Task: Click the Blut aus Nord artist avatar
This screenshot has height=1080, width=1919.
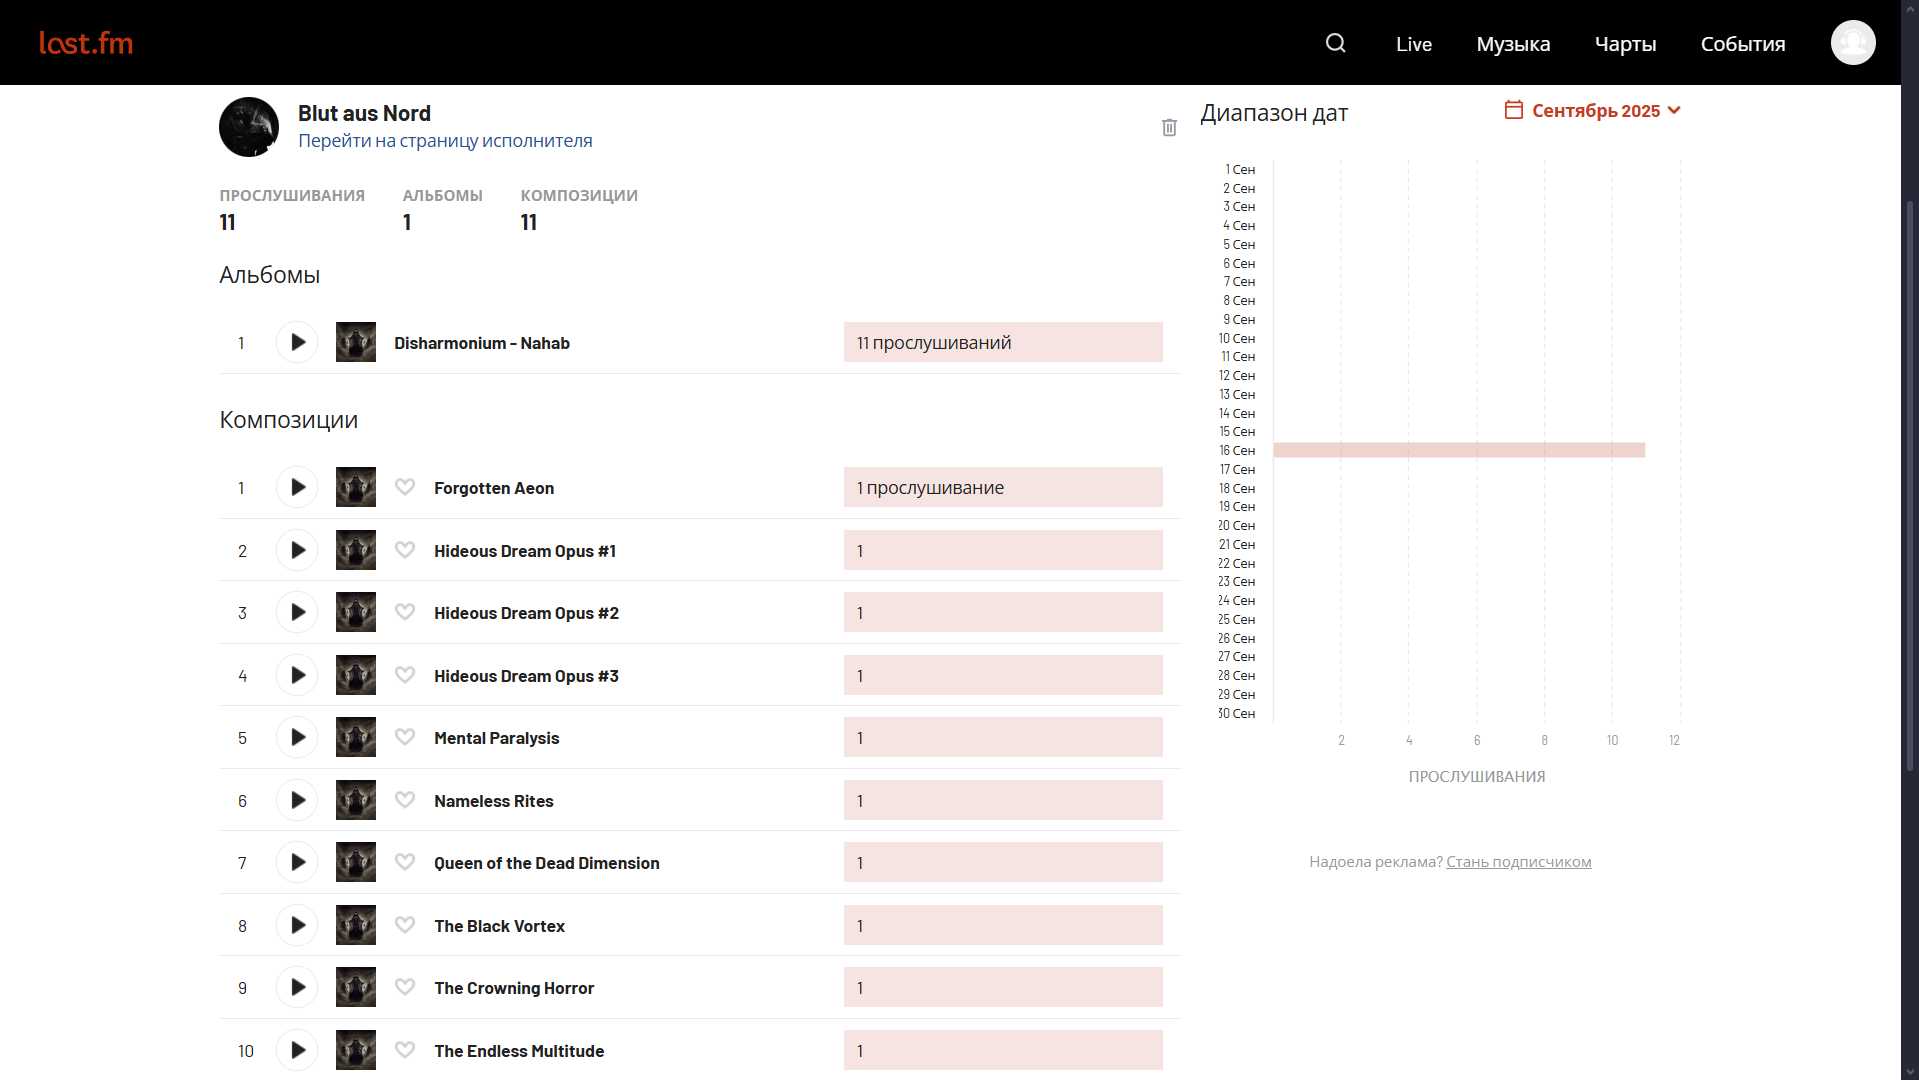Action: tap(249, 127)
